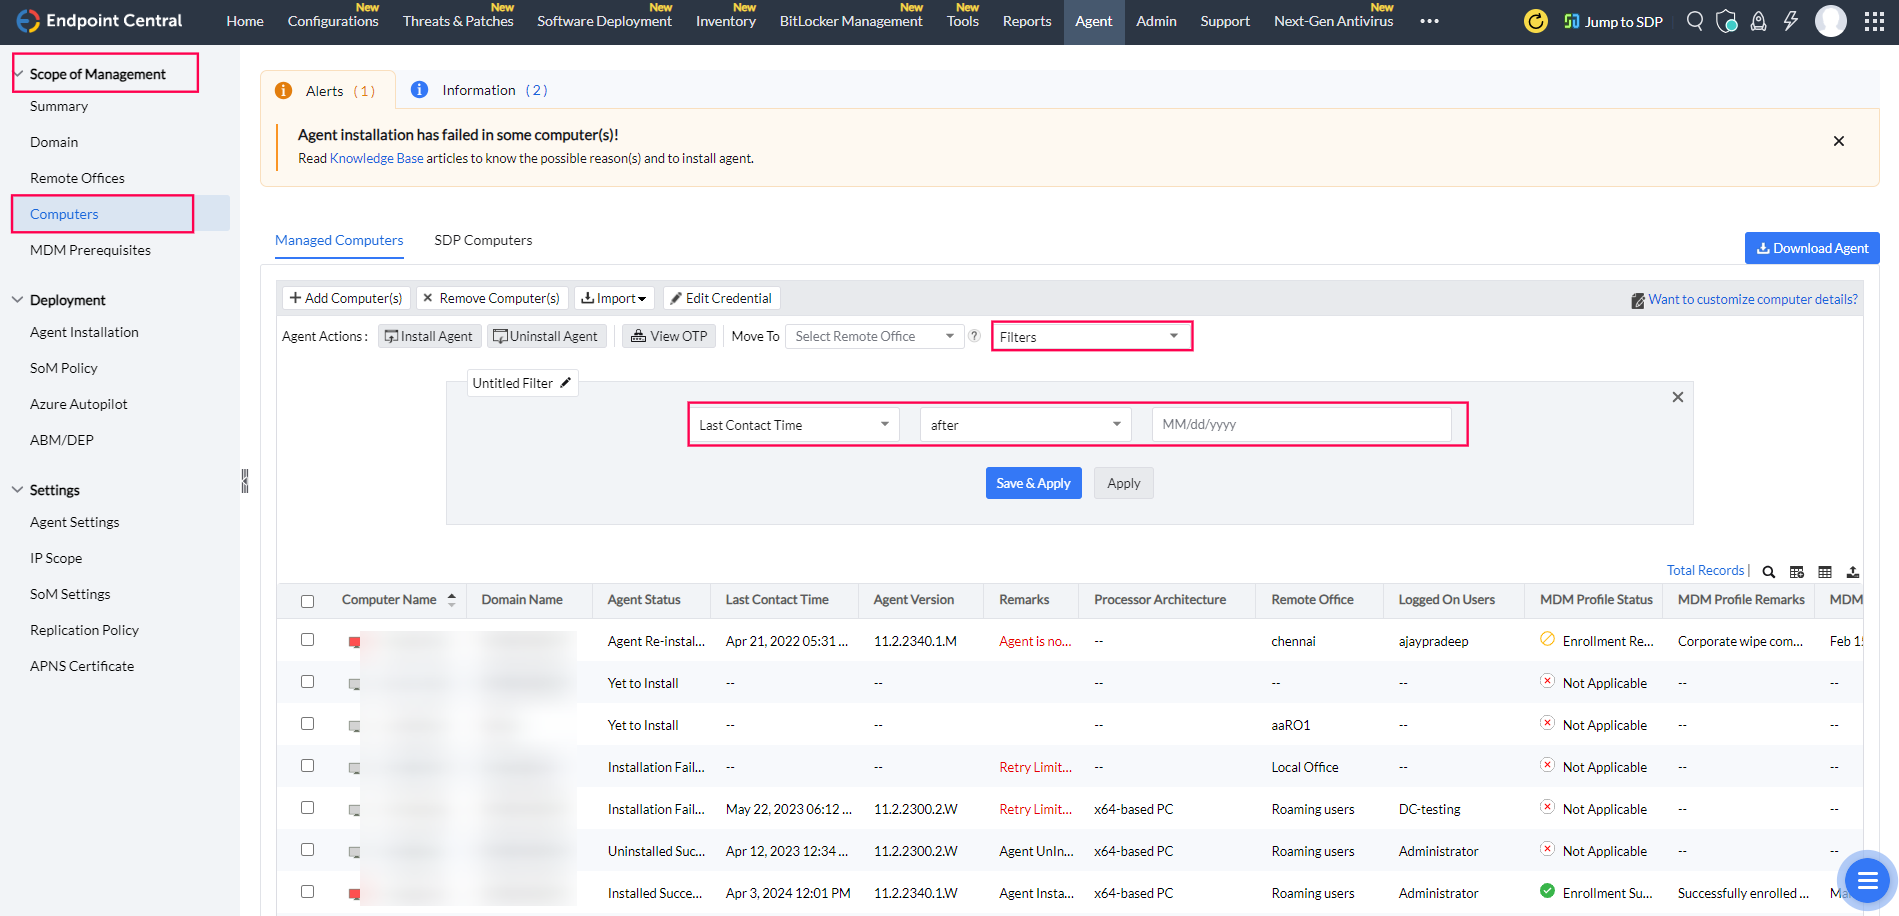Click the MM/dd/yyyy date input field
This screenshot has height=916, width=1899.
[1301, 424]
